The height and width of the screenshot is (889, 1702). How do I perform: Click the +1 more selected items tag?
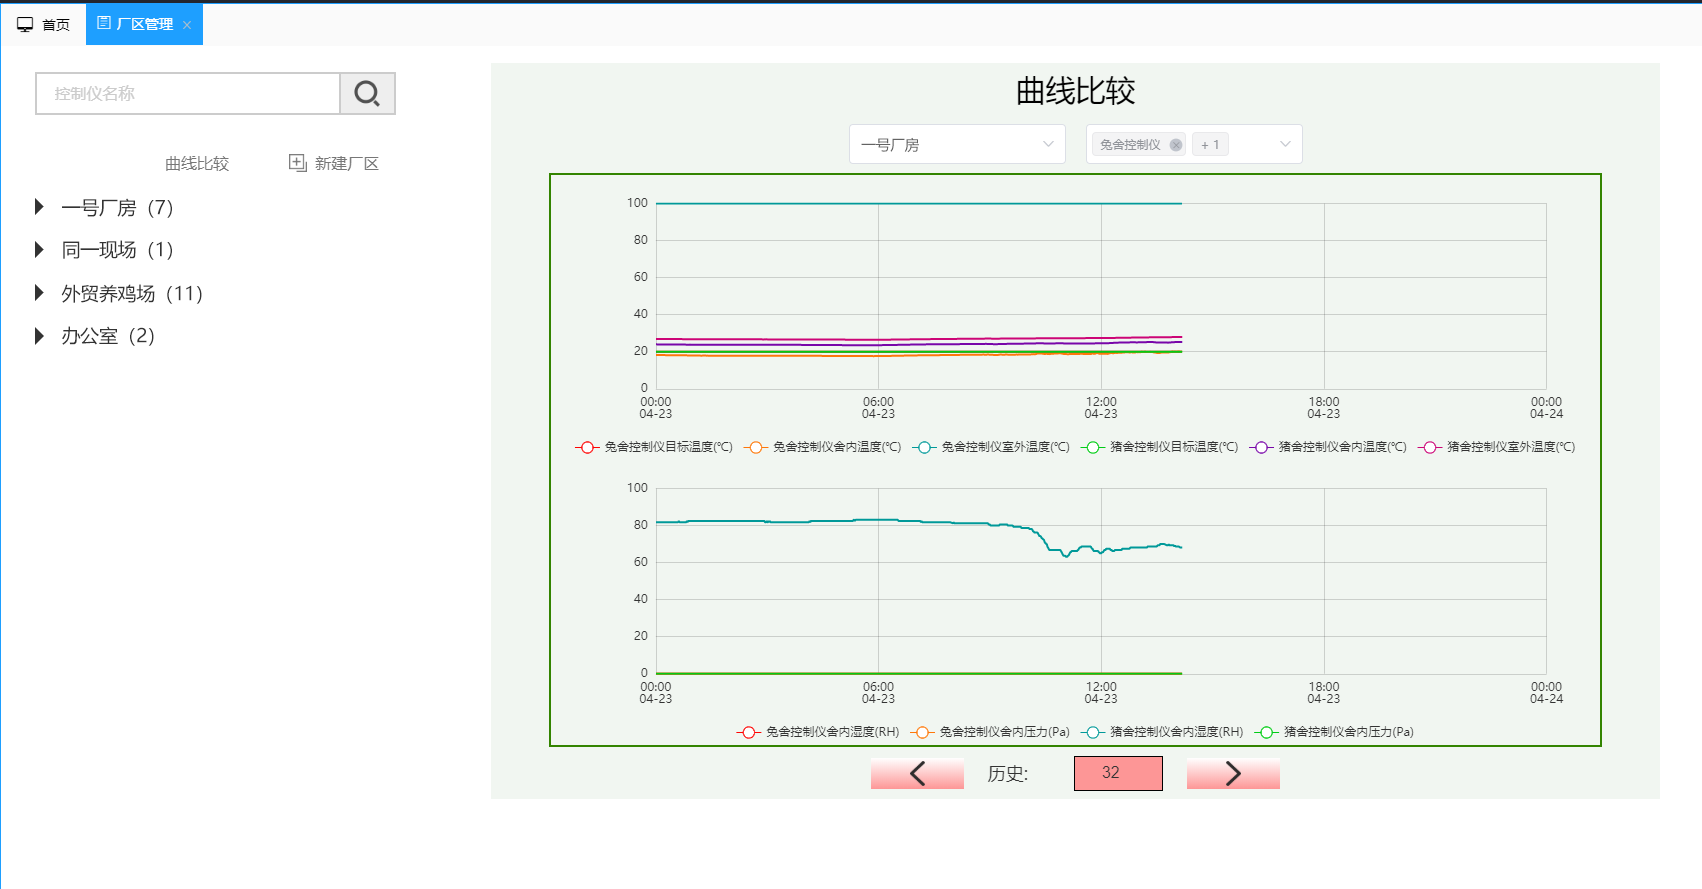coord(1210,145)
